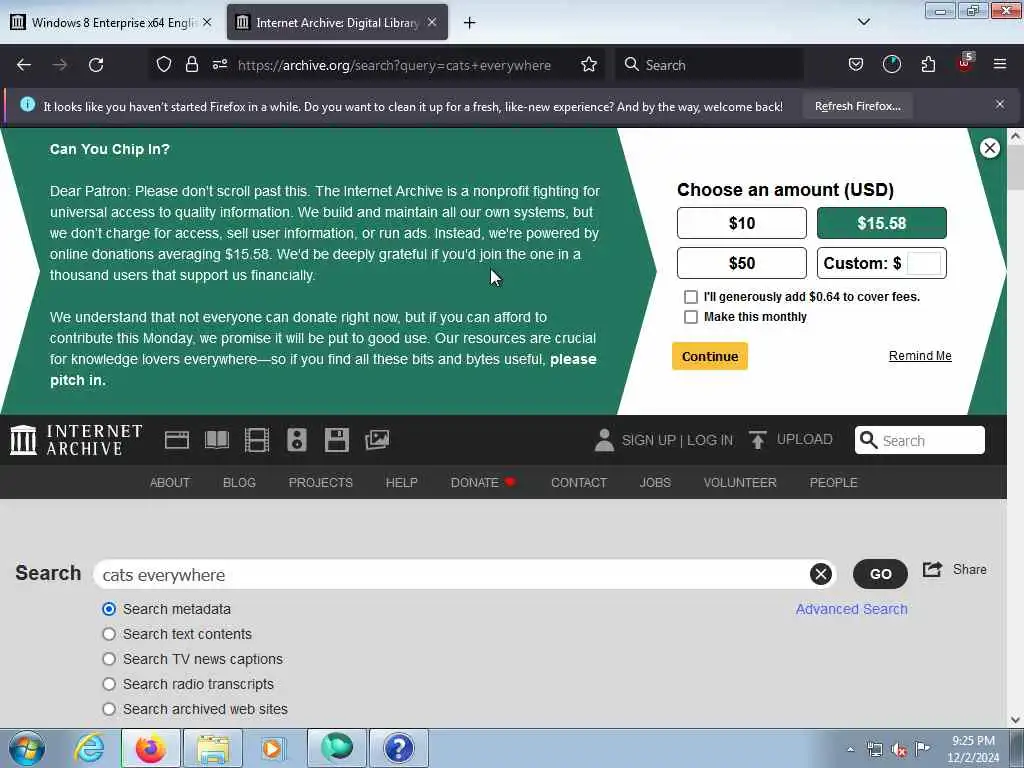Viewport: 1024px width, 768px height.
Task: Open the ABOUT menu item
Action: tap(170, 483)
